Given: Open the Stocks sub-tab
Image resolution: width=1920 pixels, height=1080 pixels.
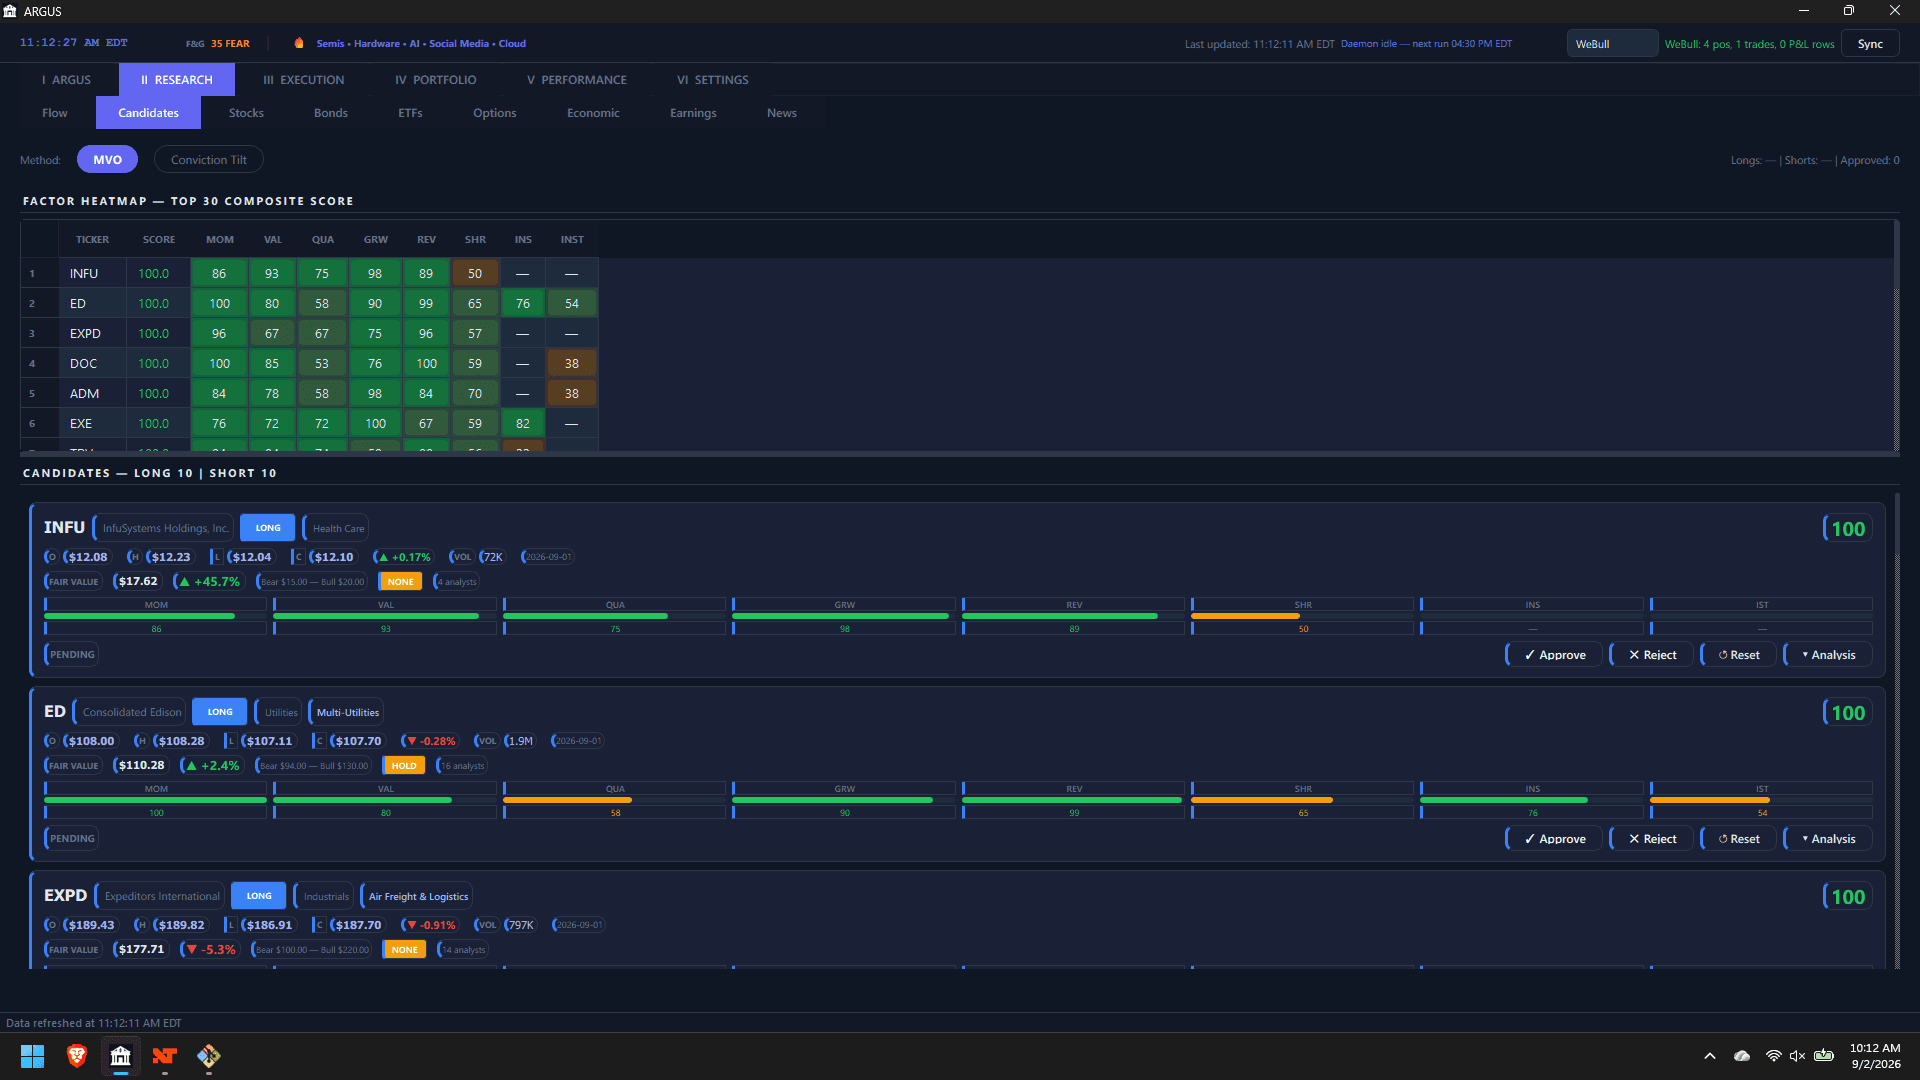Looking at the screenshot, I should tap(246, 113).
